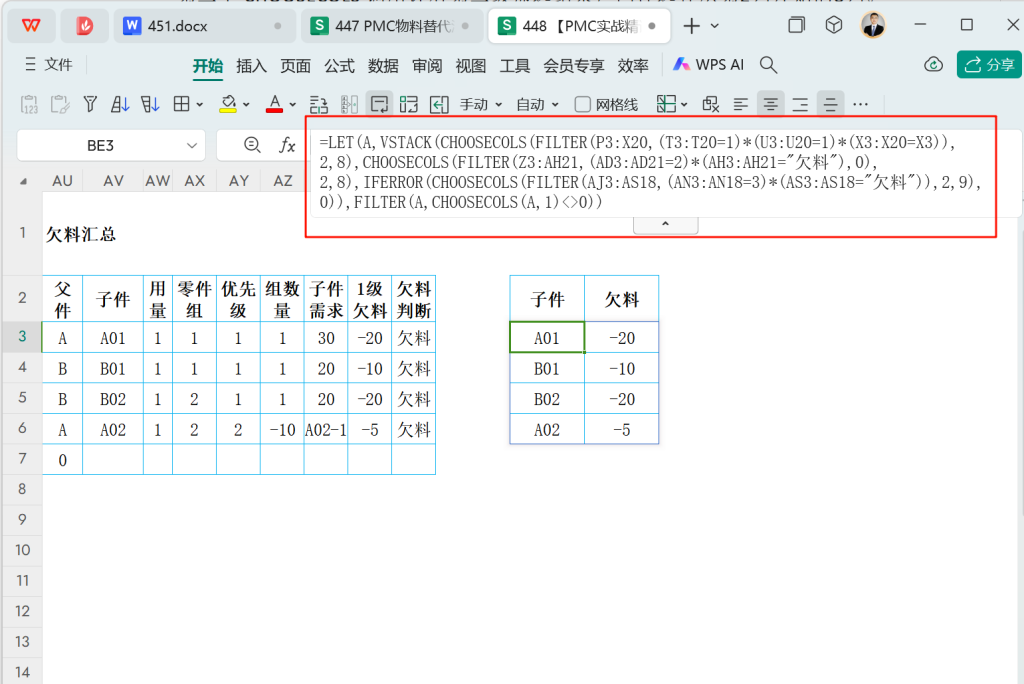Open the user avatar profile
Viewport: 1024px width, 684px height.
[873, 25]
